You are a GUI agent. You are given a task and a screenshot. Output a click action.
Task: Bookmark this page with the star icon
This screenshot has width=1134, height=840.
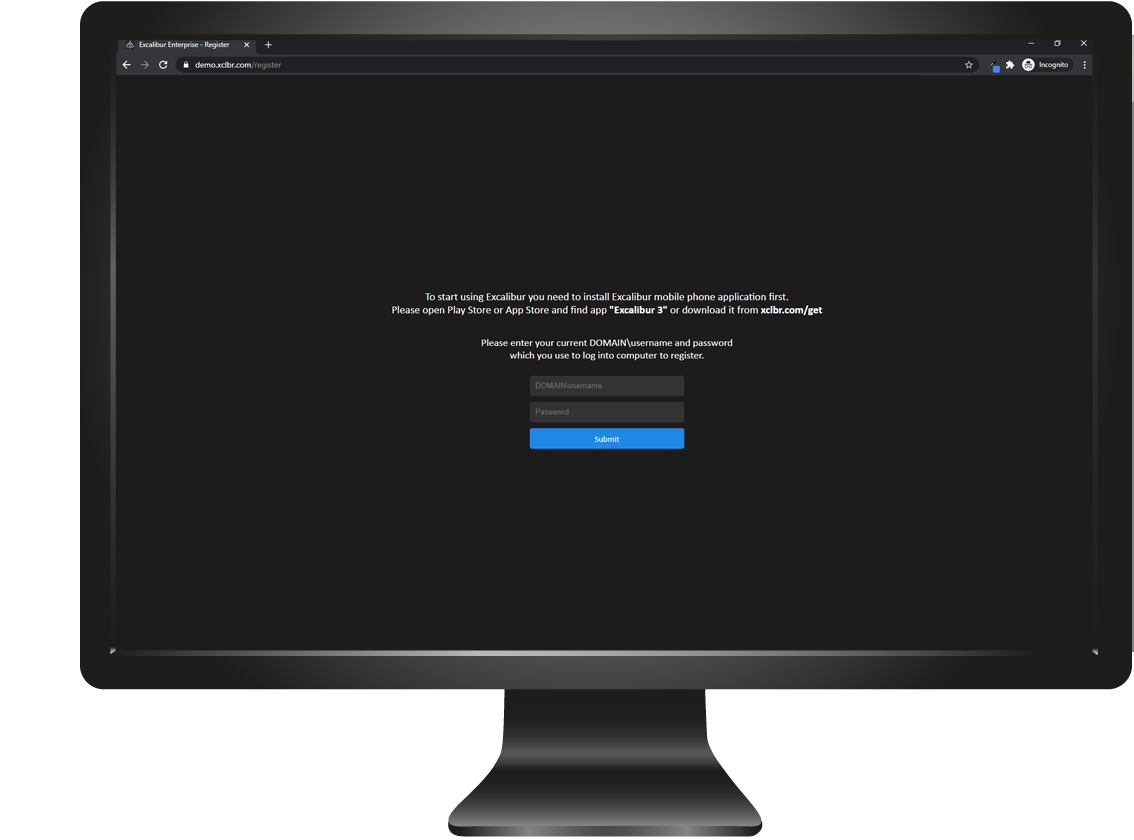[x=968, y=65]
